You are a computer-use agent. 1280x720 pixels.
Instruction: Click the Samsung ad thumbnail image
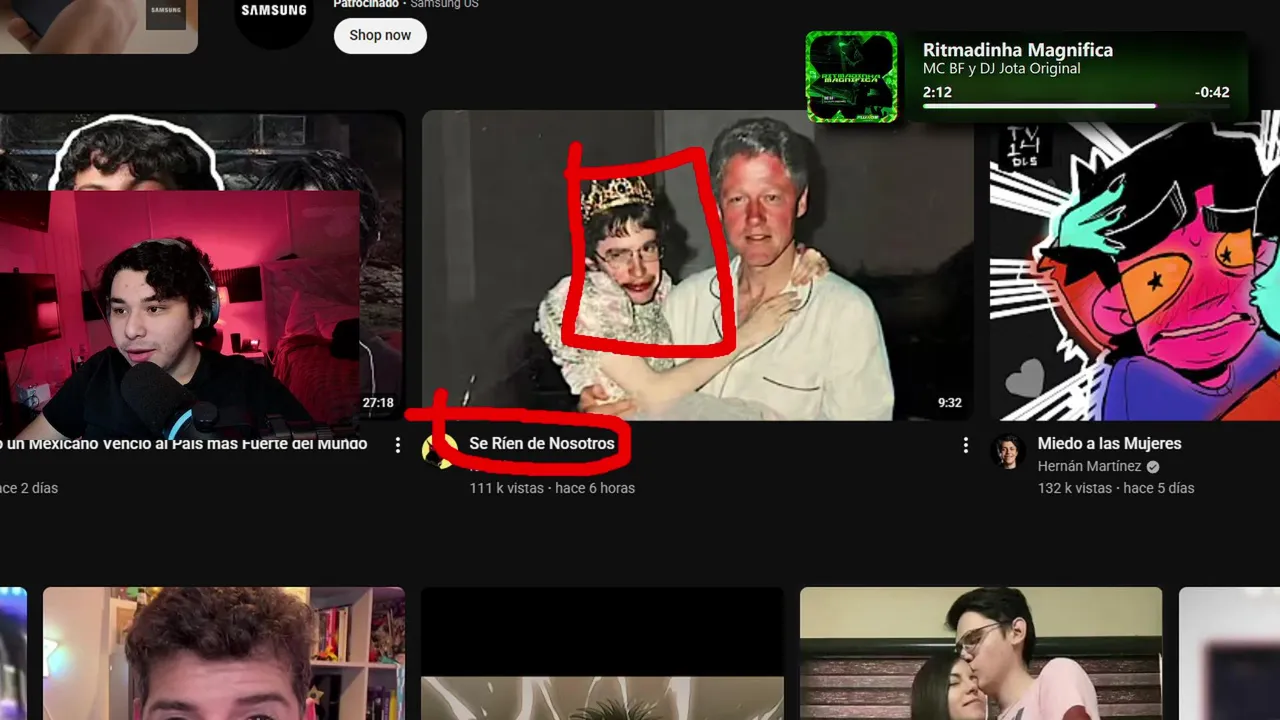pos(99,26)
